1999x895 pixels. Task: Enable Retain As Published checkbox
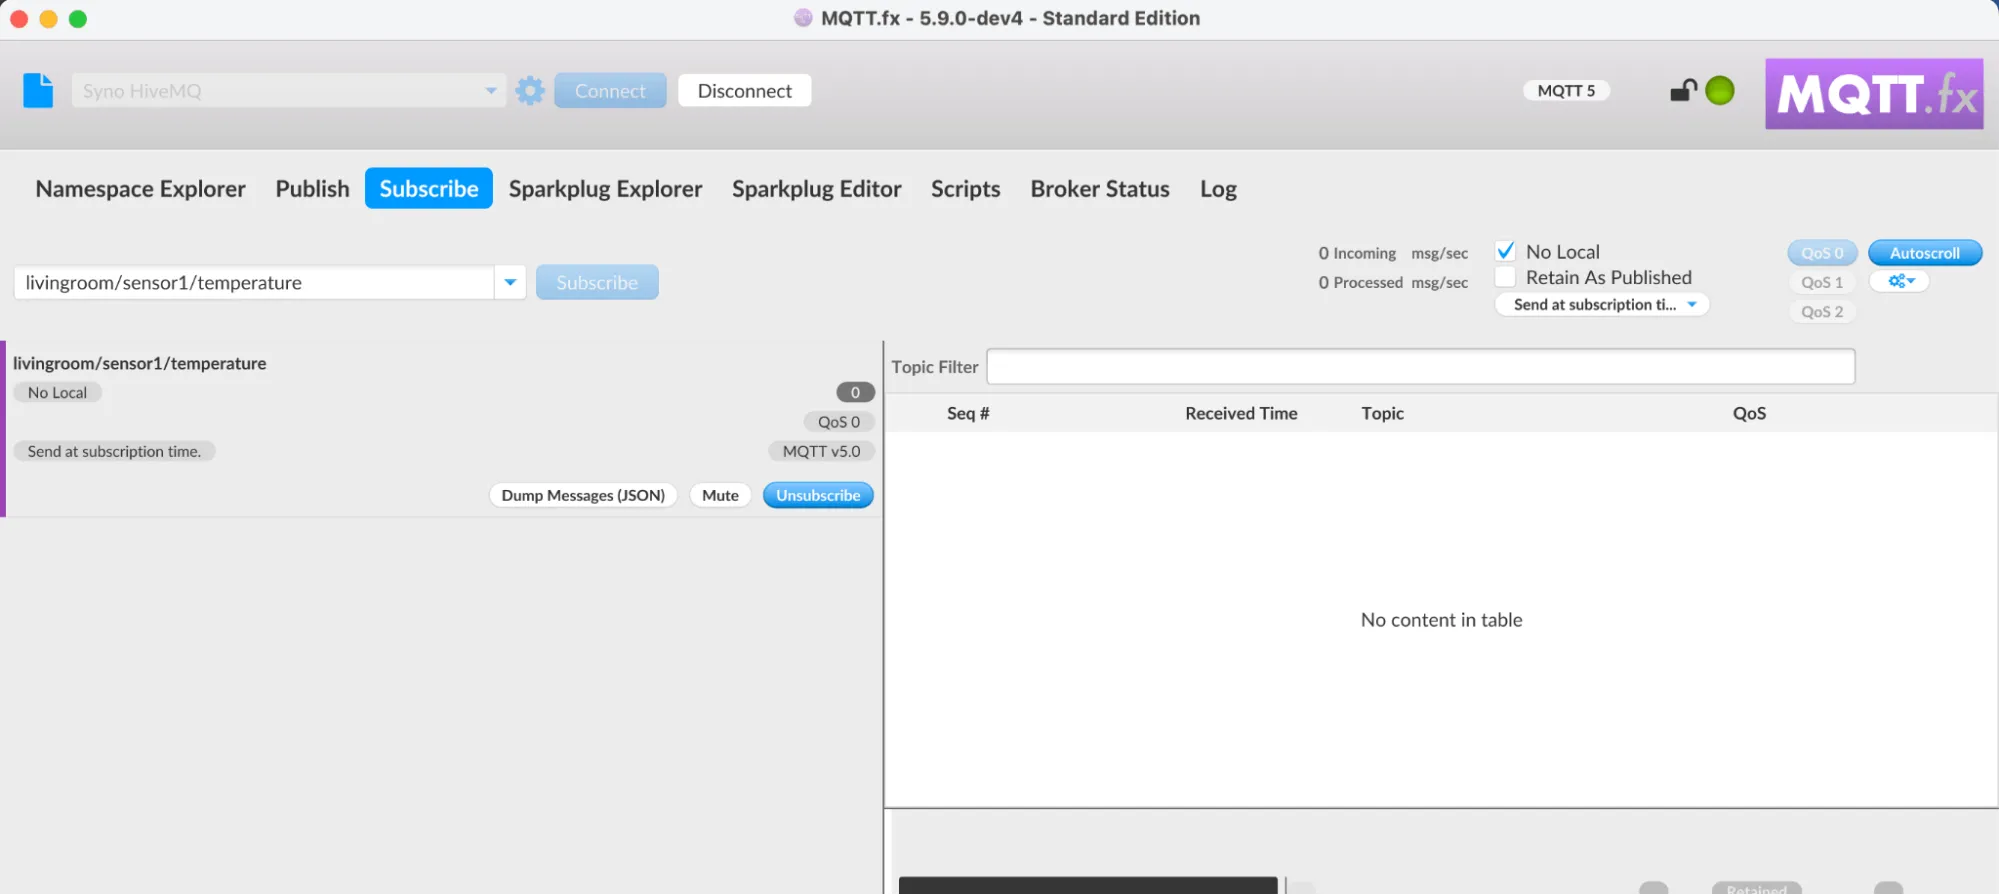[x=1505, y=277]
